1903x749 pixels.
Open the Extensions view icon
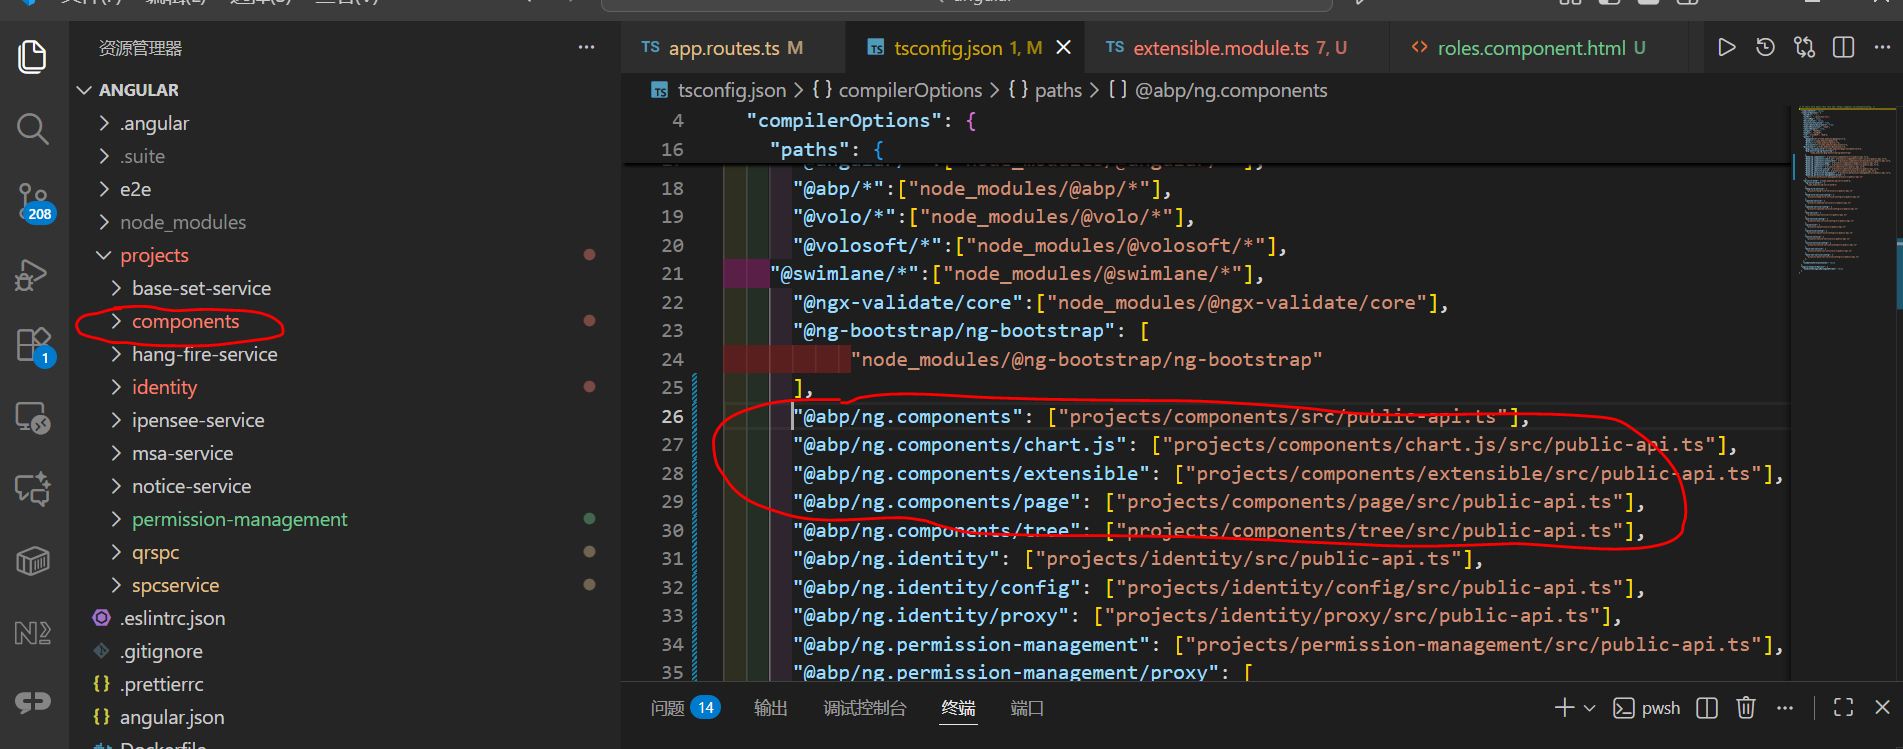32,346
